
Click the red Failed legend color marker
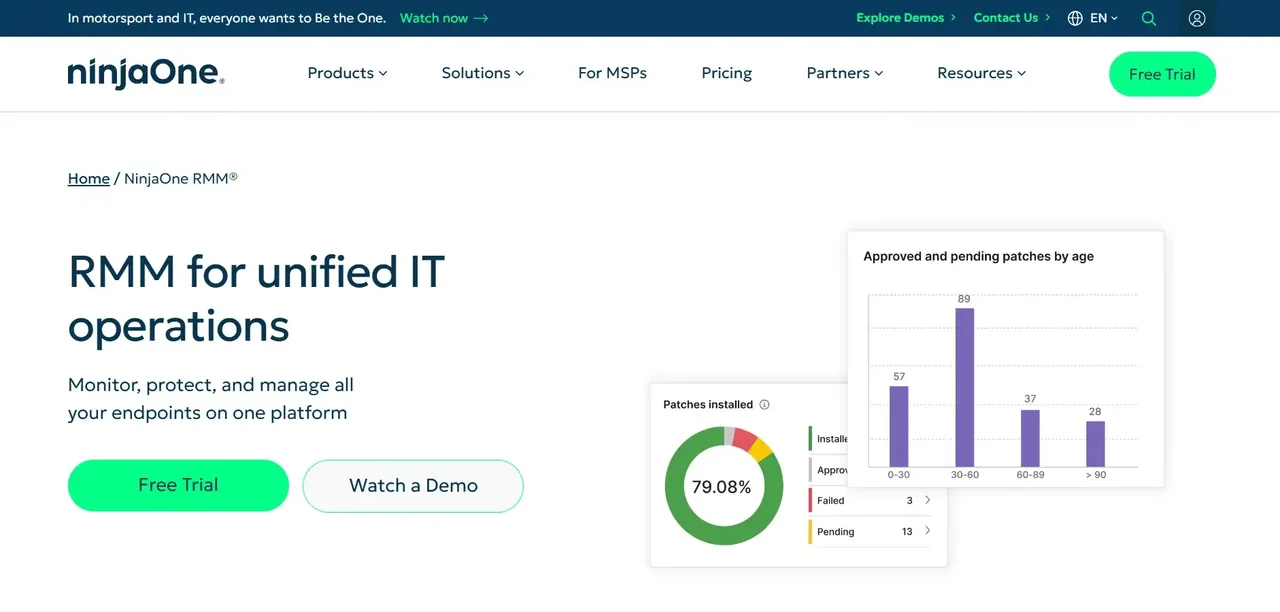click(810, 500)
